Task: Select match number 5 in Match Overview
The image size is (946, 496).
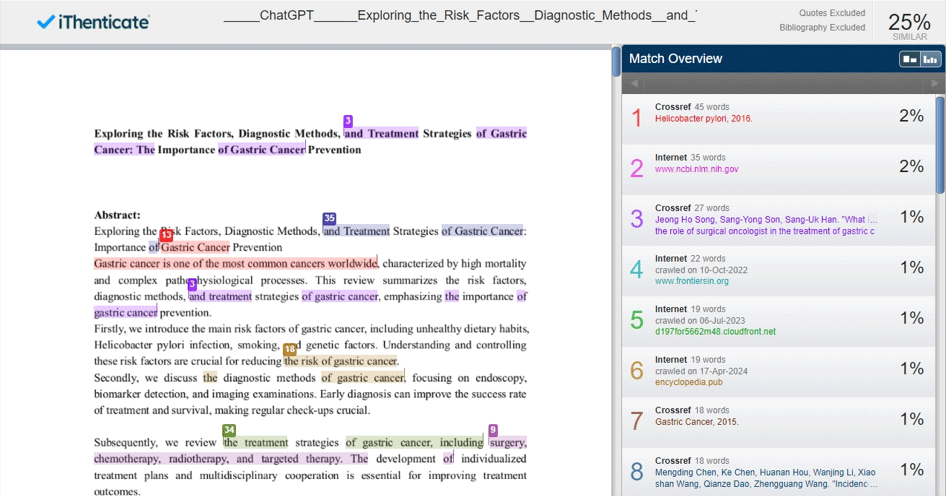Action: [779, 322]
